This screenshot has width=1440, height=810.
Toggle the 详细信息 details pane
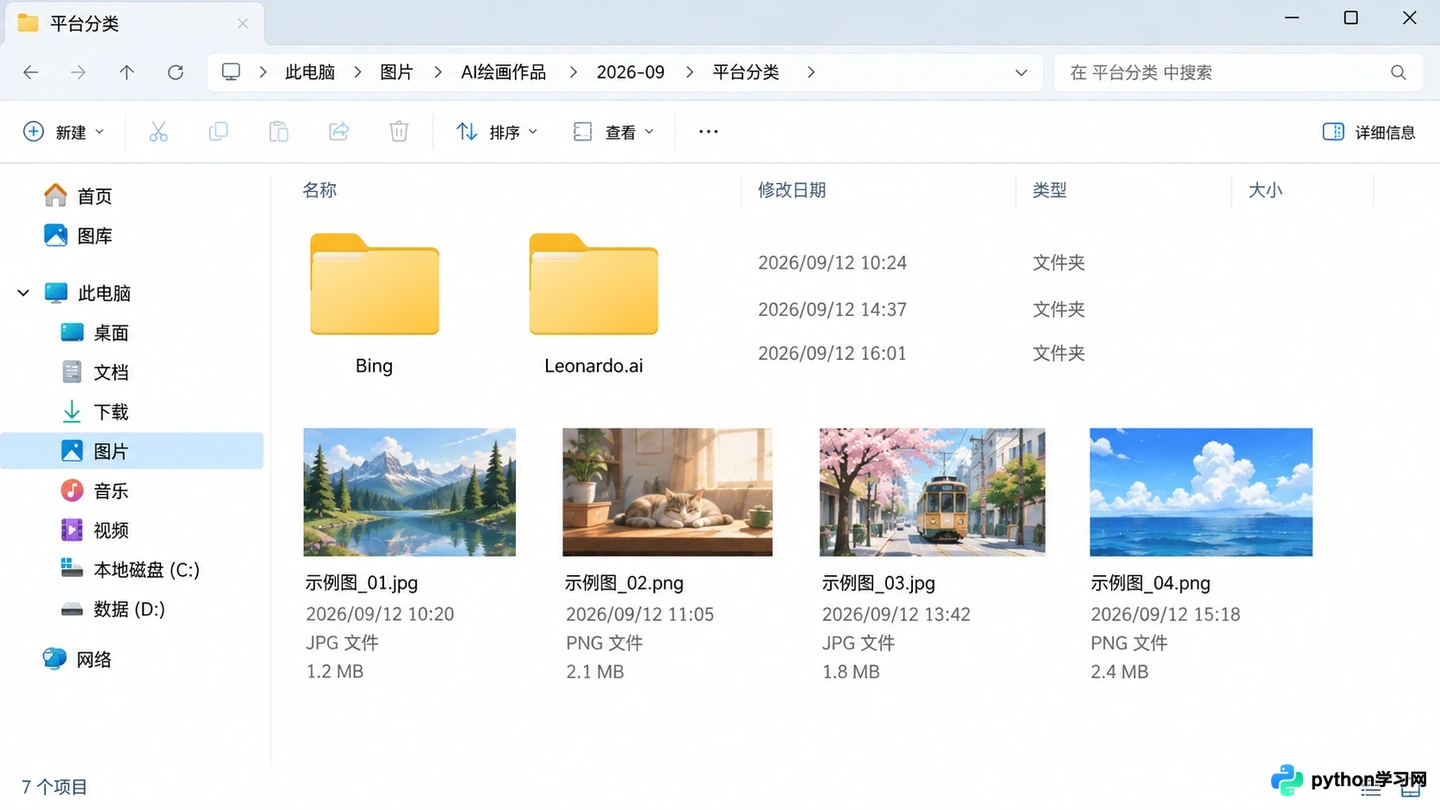click(1369, 132)
